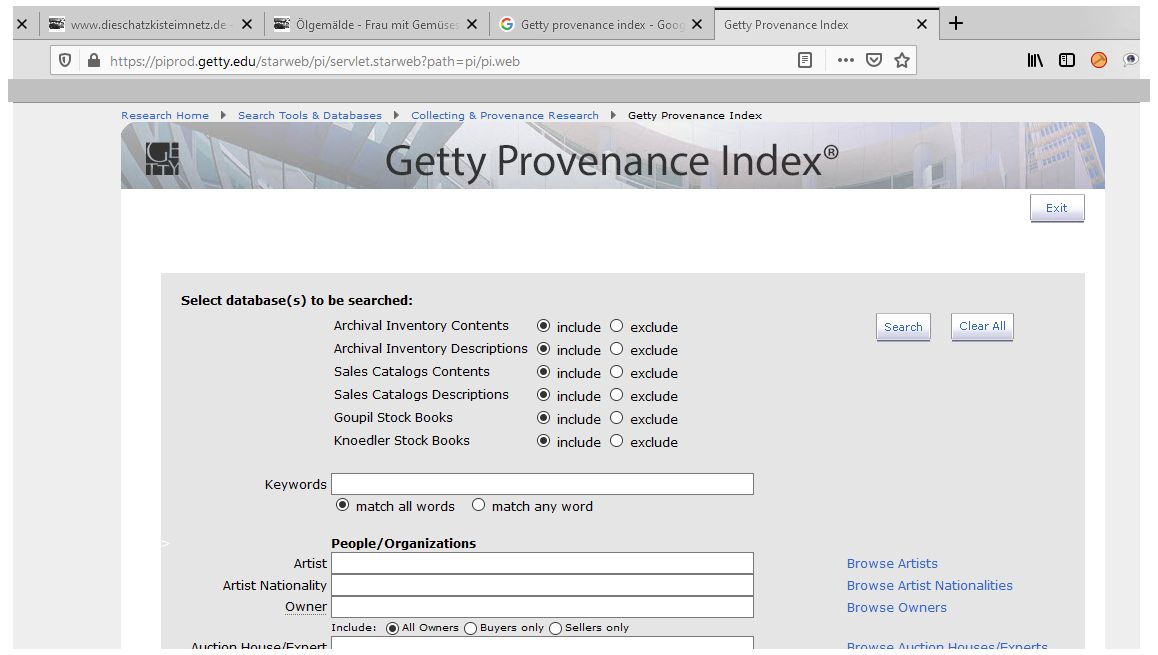This screenshot has width=1158, height=655.
Task: Select exclude for Goupil Stock Books
Action: 615,418
